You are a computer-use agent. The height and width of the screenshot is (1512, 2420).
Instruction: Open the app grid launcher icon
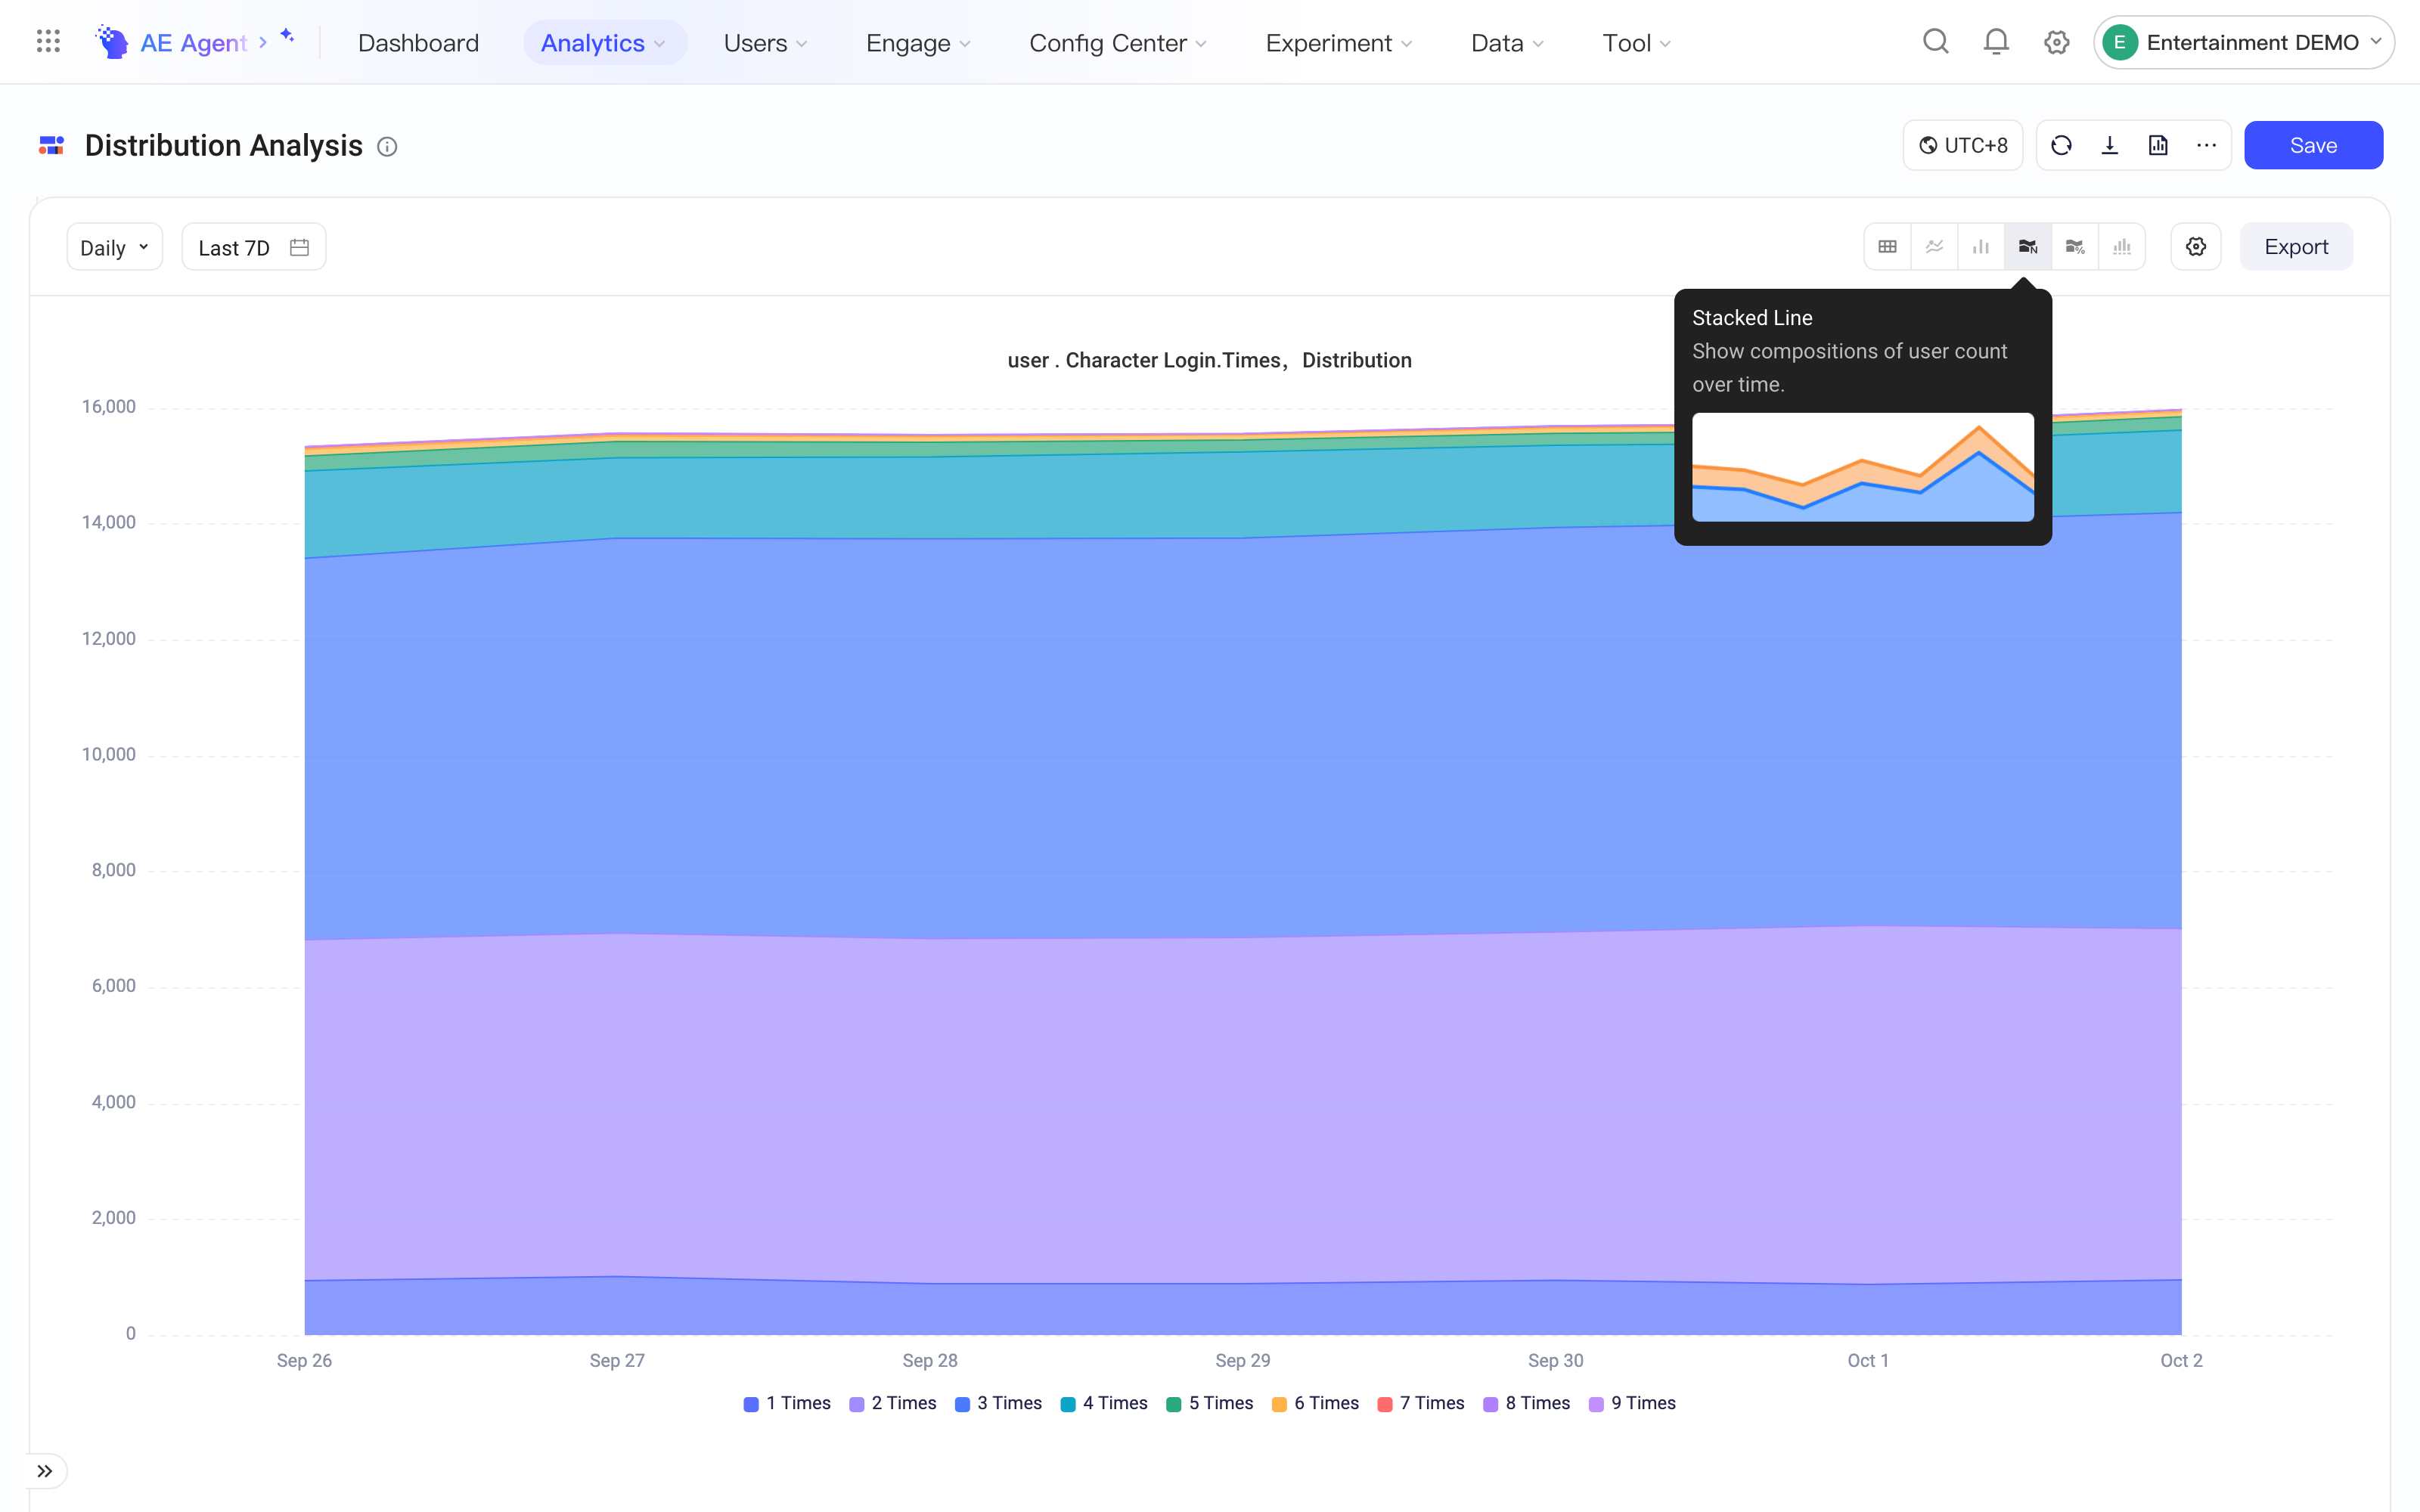[48, 42]
